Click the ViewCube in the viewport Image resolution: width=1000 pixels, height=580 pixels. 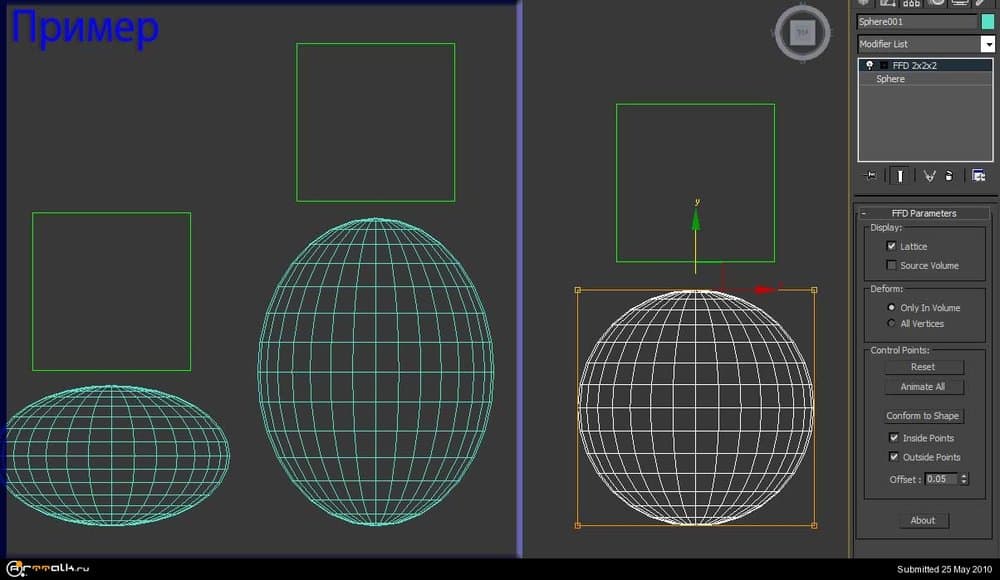tap(801, 33)
